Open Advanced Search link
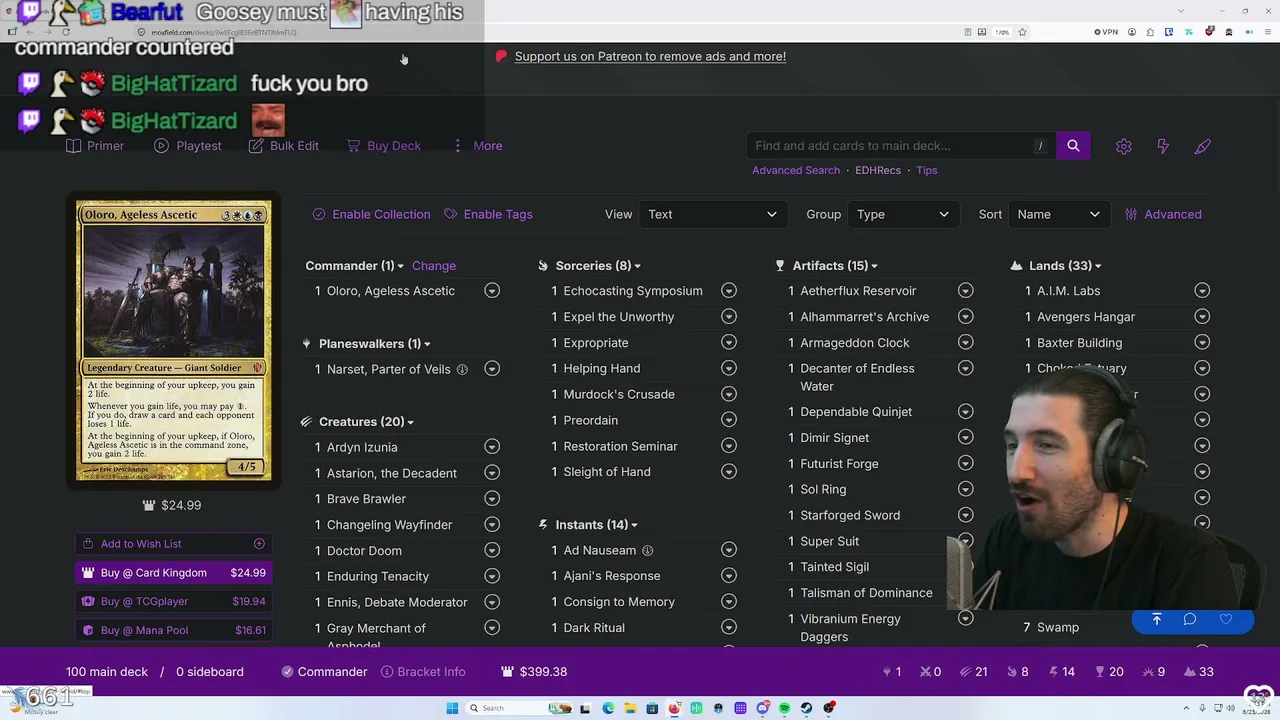This screenshot has width=1280, height=720. tap(796, 170)
